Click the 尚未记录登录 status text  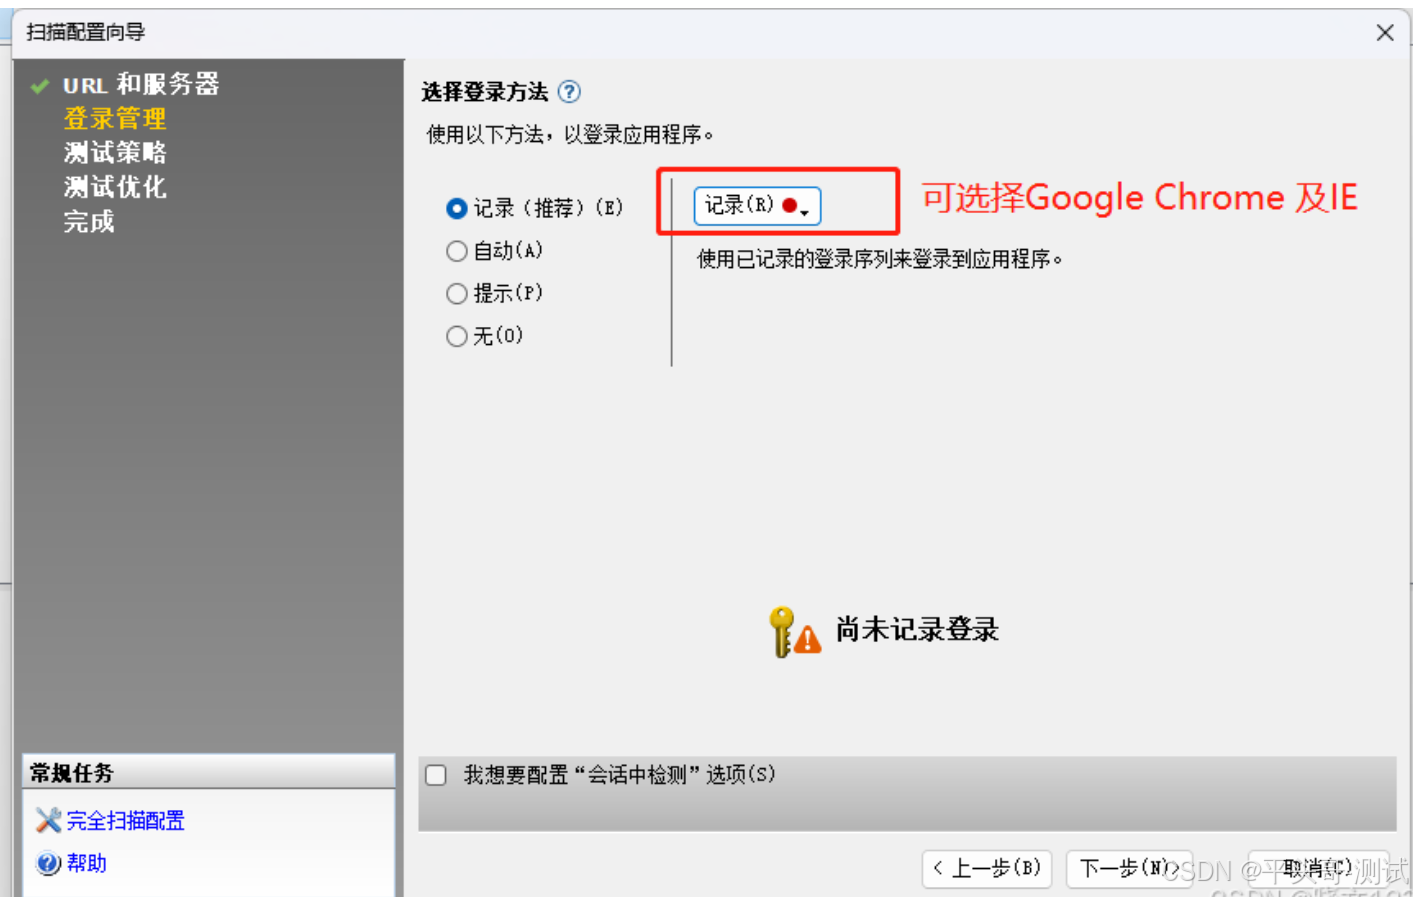tap(917, 630)
